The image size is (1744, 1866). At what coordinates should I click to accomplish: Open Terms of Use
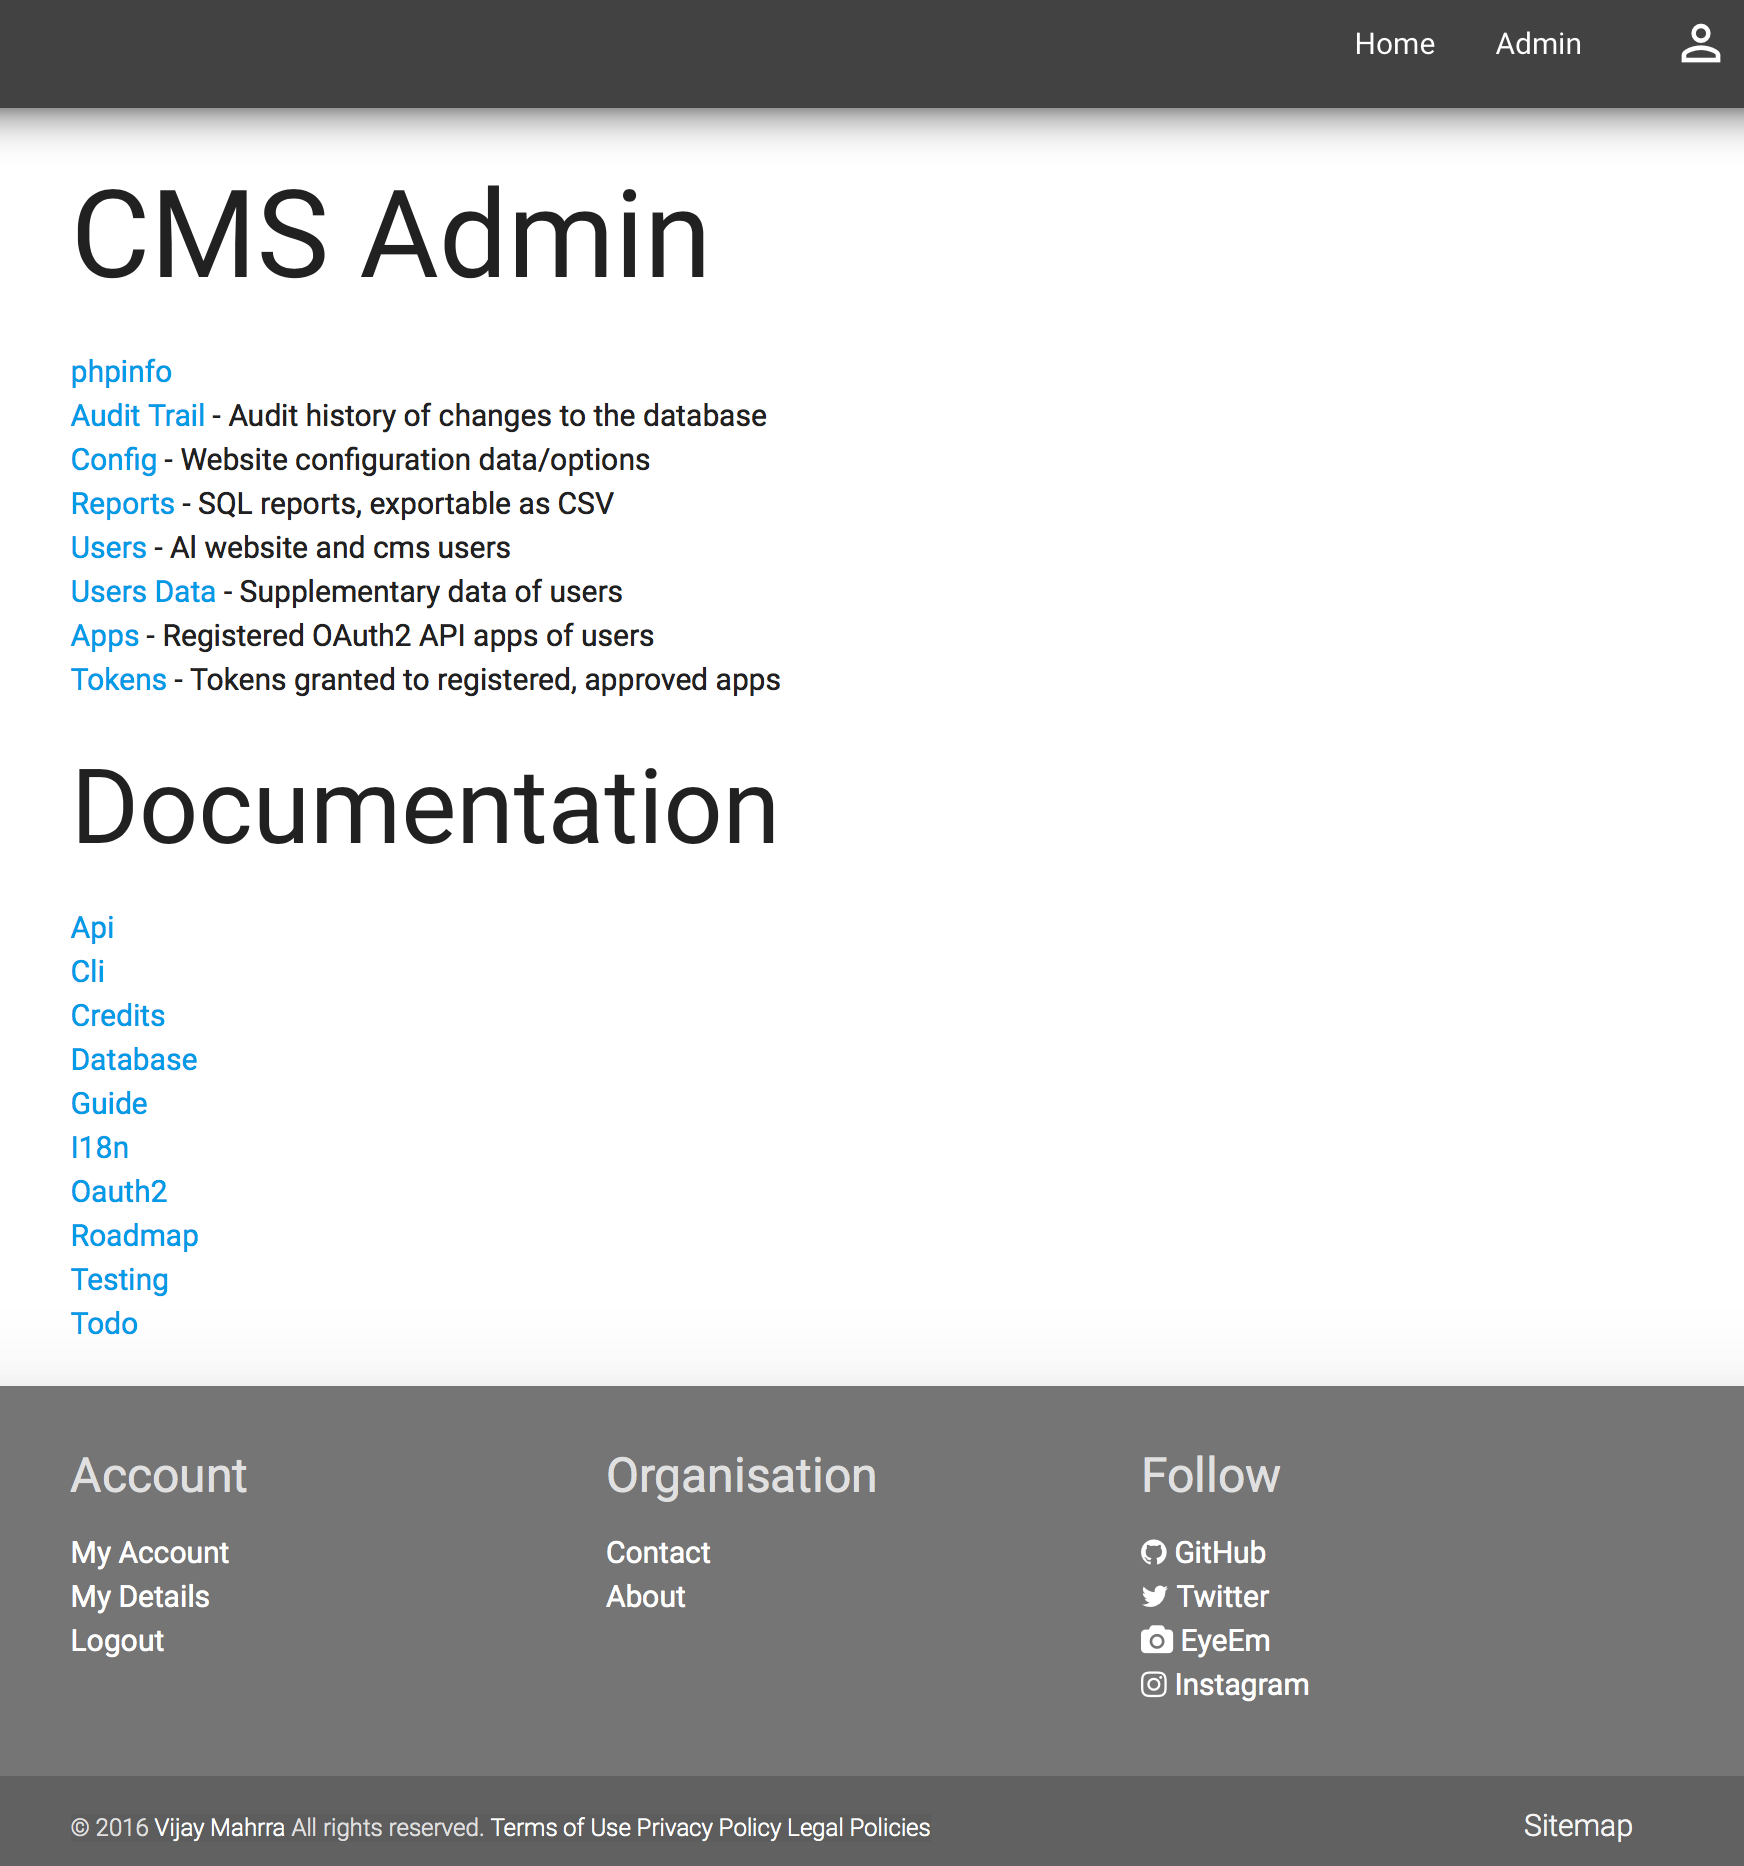pos(560,1827)
